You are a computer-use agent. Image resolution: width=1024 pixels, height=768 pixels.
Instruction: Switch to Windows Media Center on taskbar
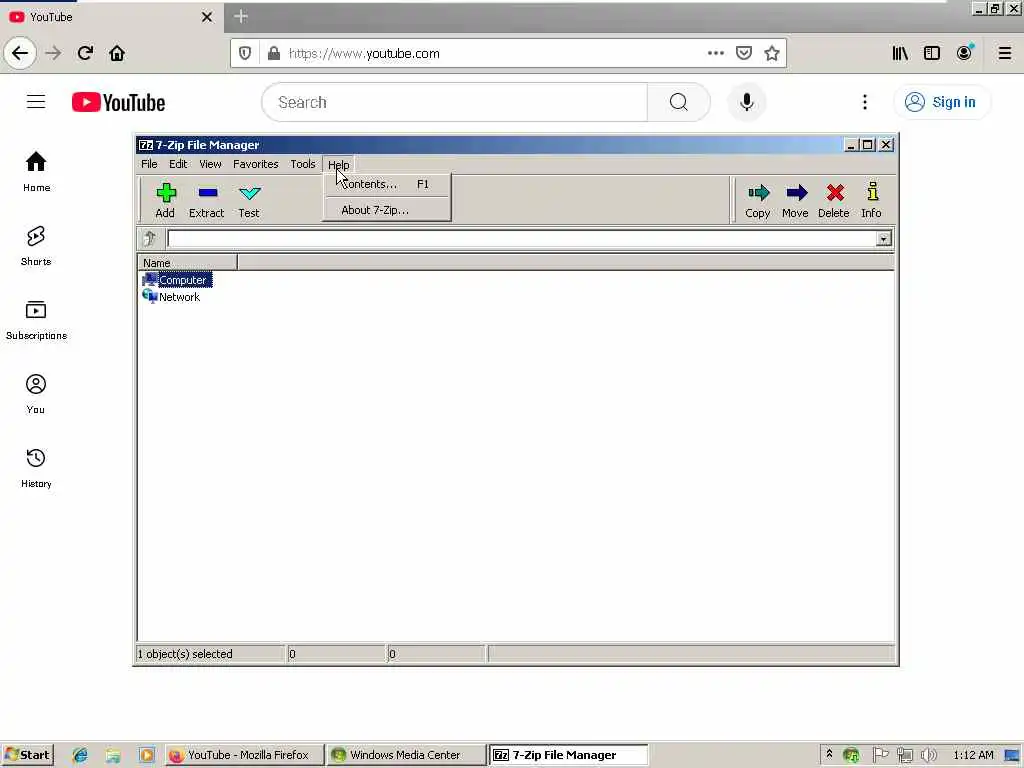(x=406, y=755)
